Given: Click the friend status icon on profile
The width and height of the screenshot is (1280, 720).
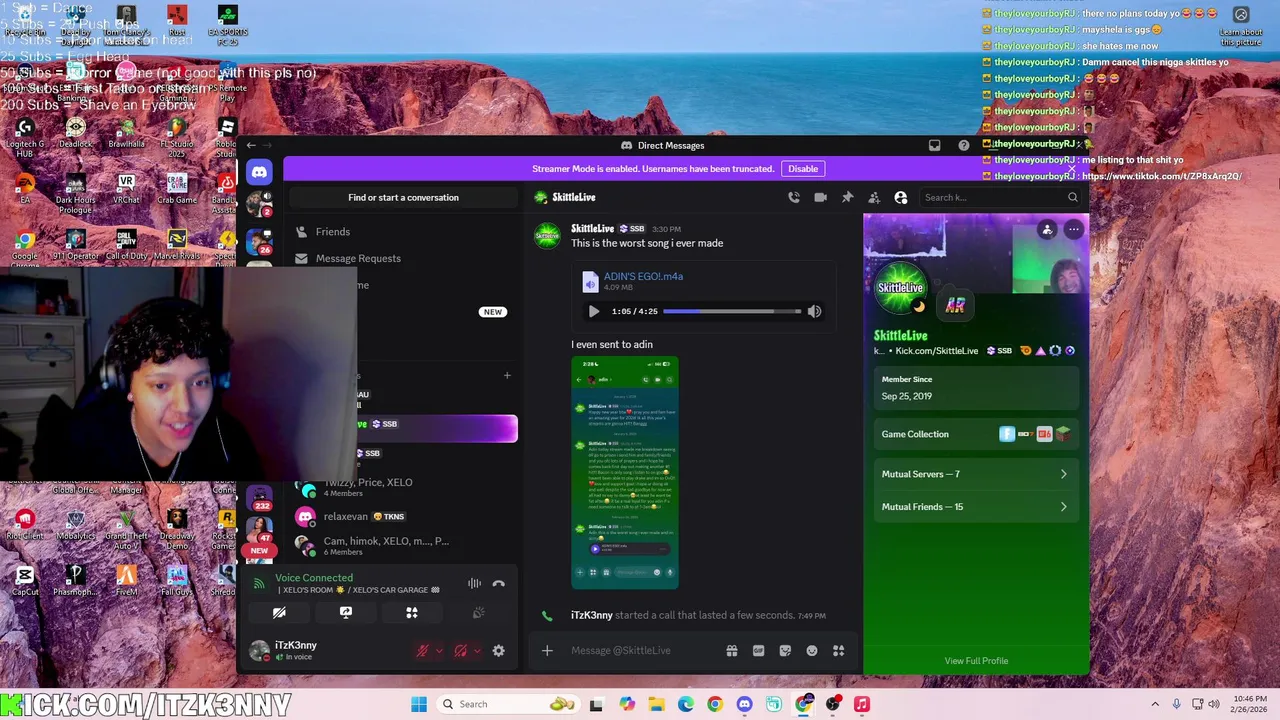Looking at the screenshot, I should 1047,230.
